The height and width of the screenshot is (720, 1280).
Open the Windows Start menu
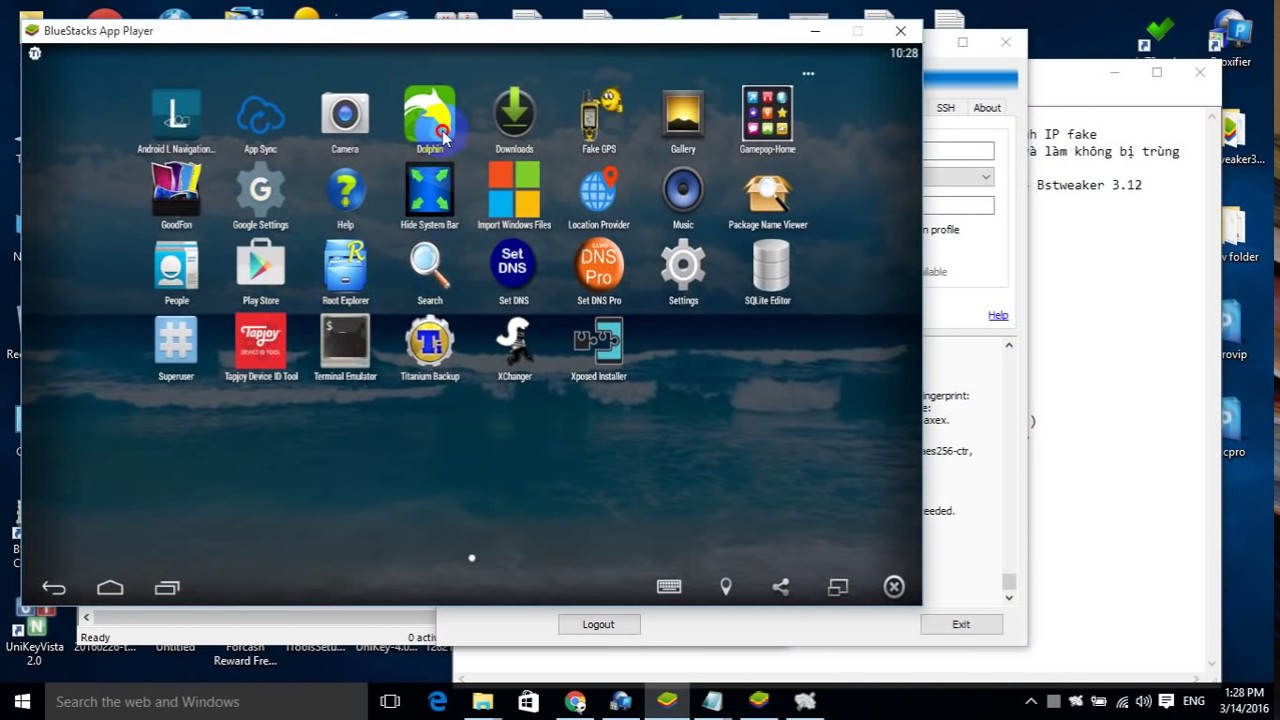click(22, 702)
